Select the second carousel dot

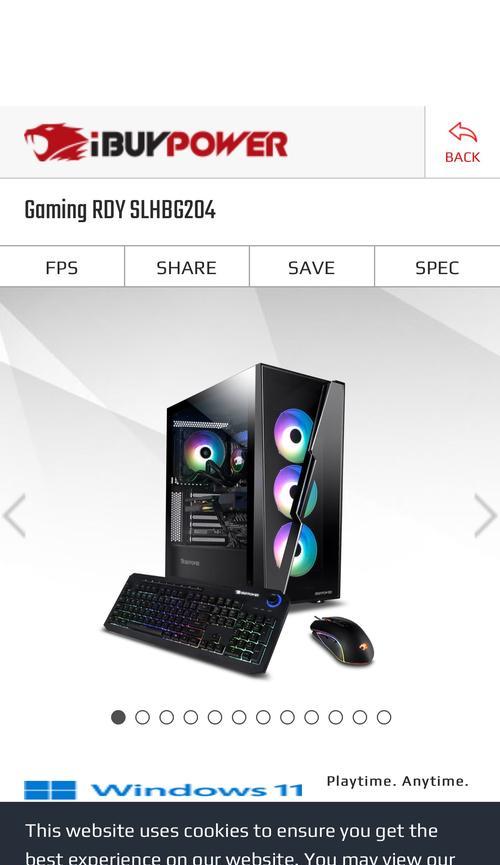click(142, 717)
